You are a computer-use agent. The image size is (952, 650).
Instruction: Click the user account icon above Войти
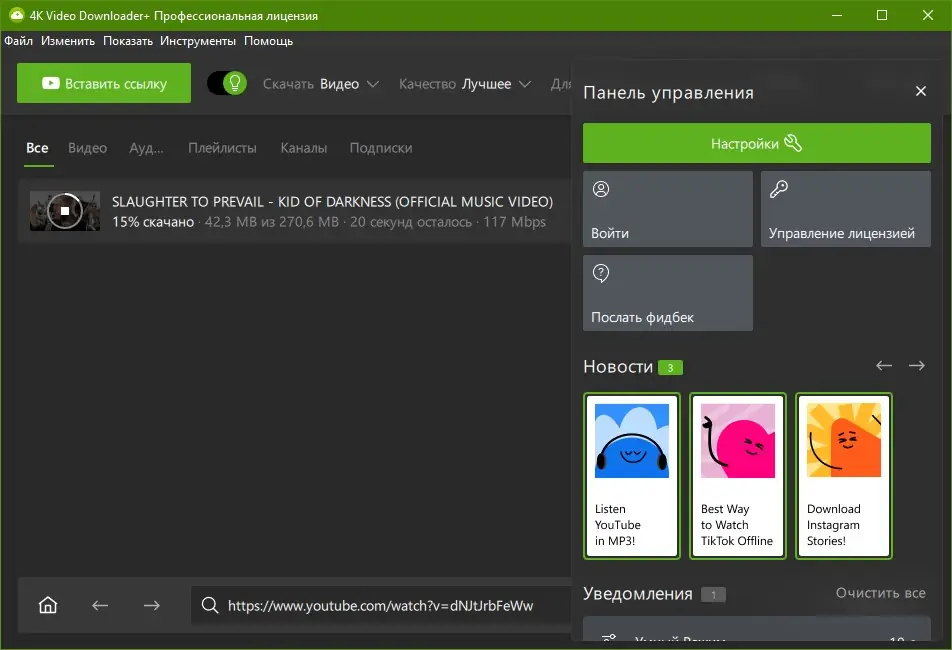point(601,189)
